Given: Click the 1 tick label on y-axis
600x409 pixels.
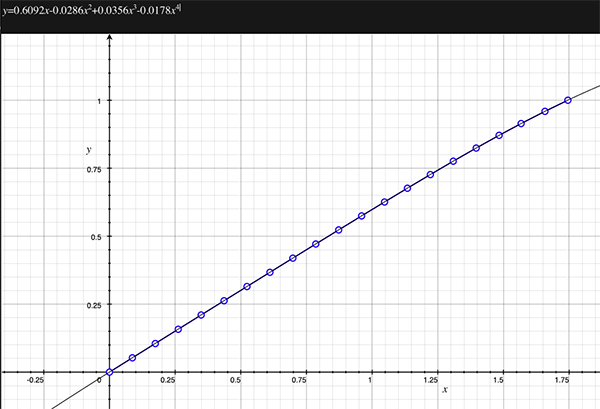Looking at the screenshot, I should [98, 101].
